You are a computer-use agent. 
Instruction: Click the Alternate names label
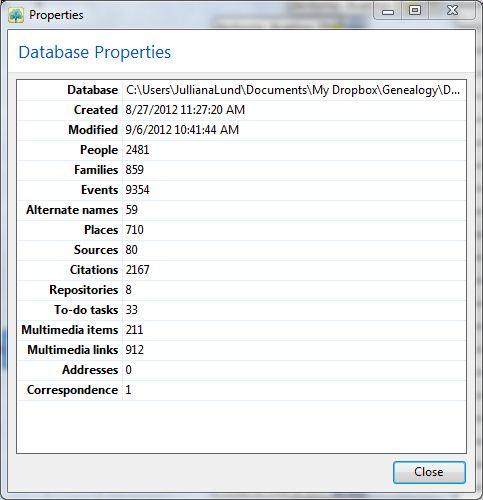coord(72,210)
